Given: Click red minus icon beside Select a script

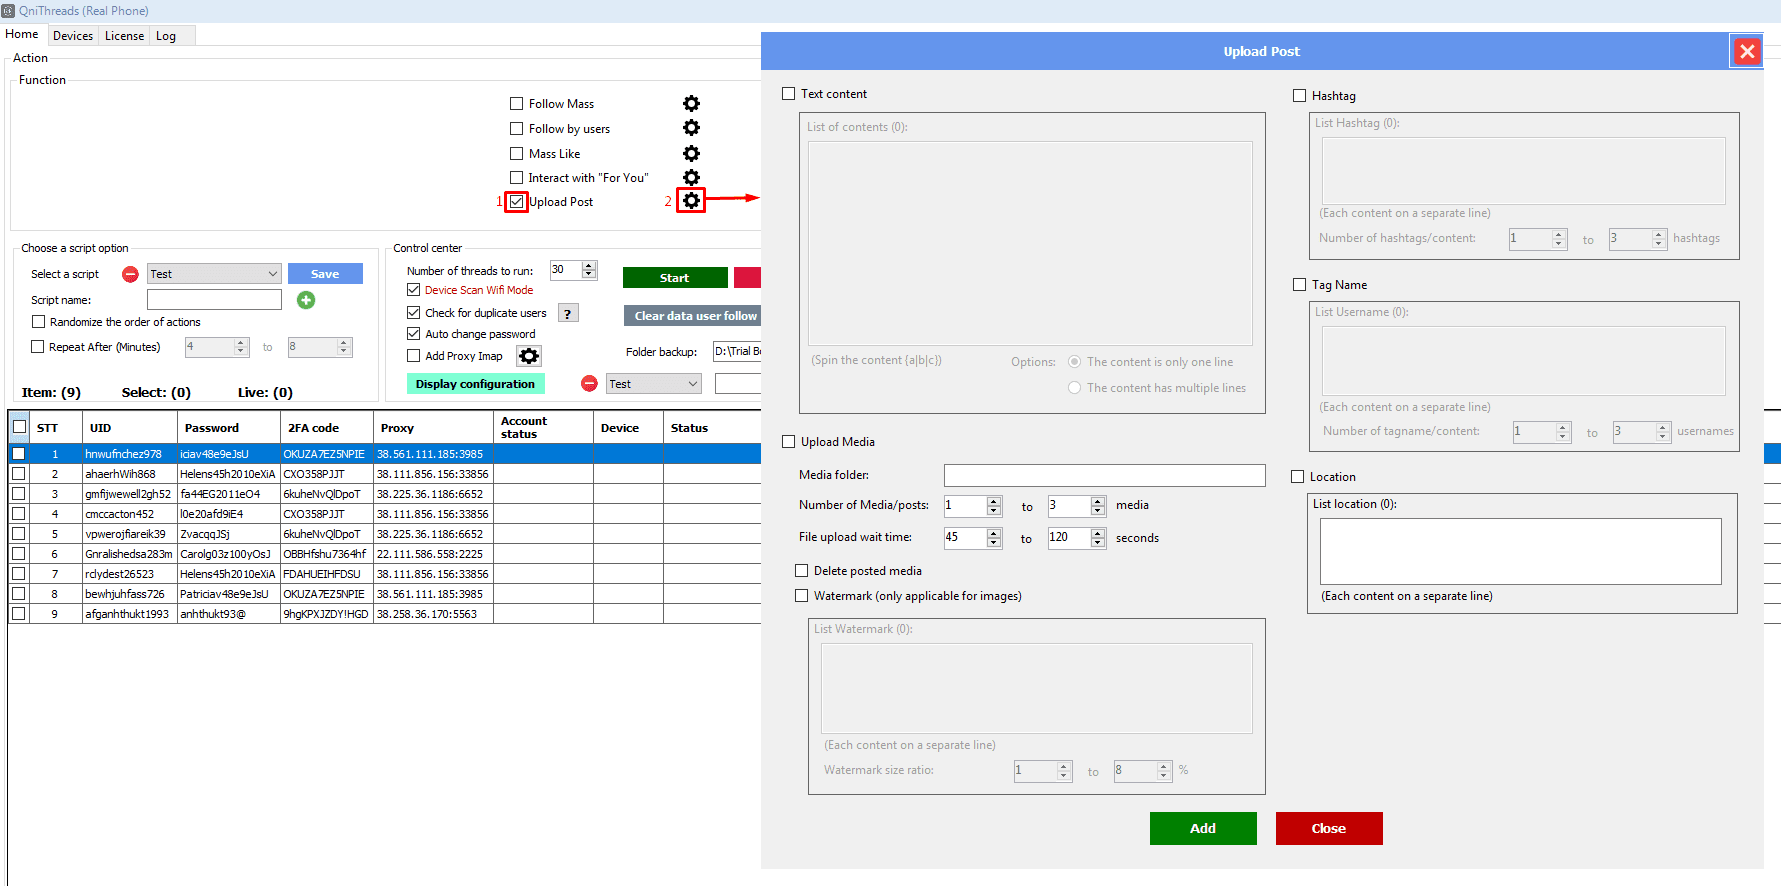Looking at the screenshot, I should pos(130,274).
